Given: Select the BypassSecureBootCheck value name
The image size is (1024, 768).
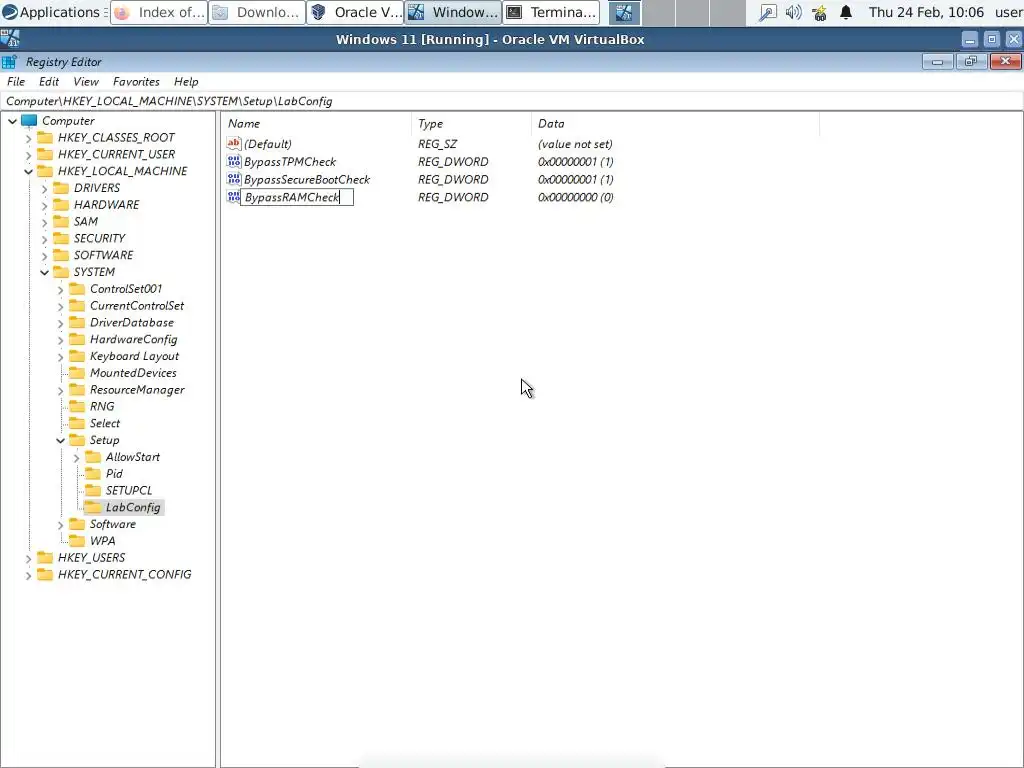Looking at the screenshot, I should (x=307, y=180).
